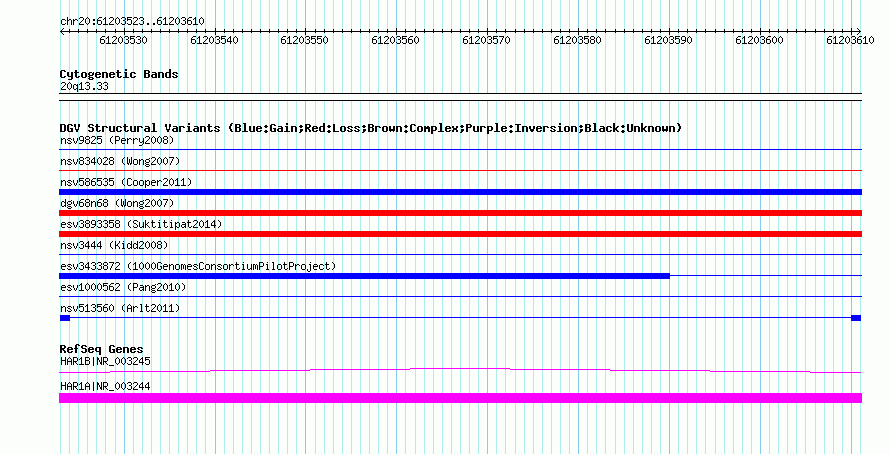Open the HAR1B|NR_003245 gene label
Screen dimensions: 890x454
(x=105, y=361)
